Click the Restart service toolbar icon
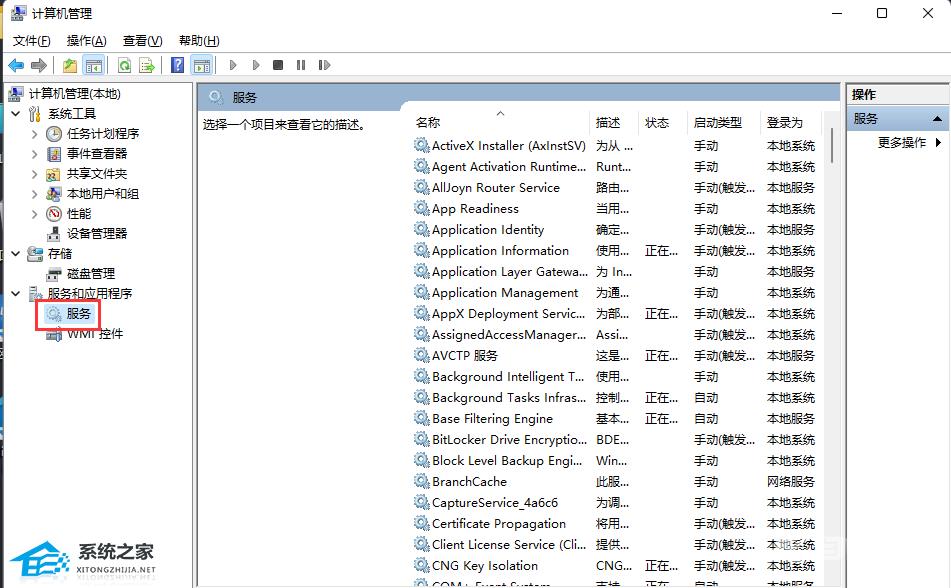This screenshot has width=951, height=588. click(x=324, y=65)
